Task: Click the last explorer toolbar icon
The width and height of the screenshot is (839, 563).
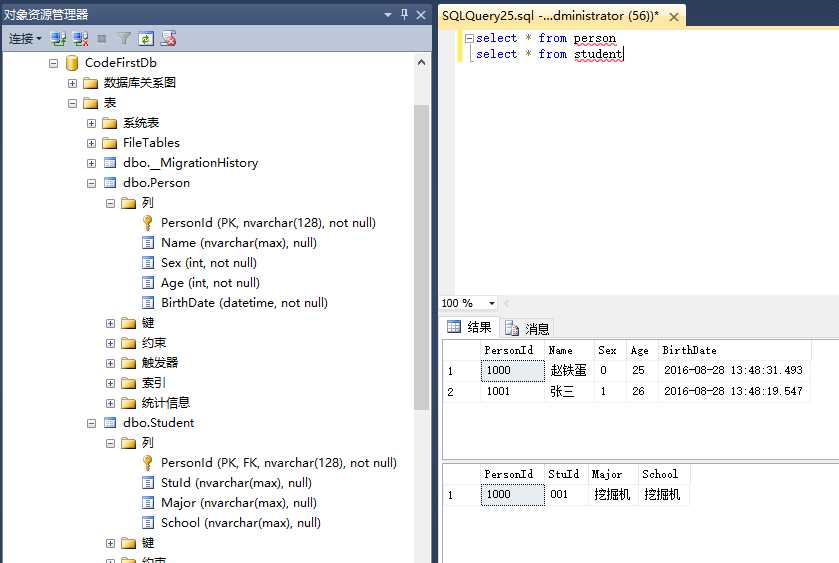Action: click(x=168, y=39)
